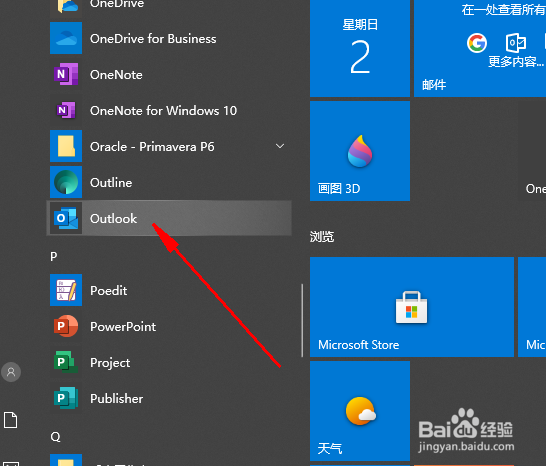This screenshot has width=546, height=466.
Task: Launch OneNote from its purple icon
Action: [66, 74]
